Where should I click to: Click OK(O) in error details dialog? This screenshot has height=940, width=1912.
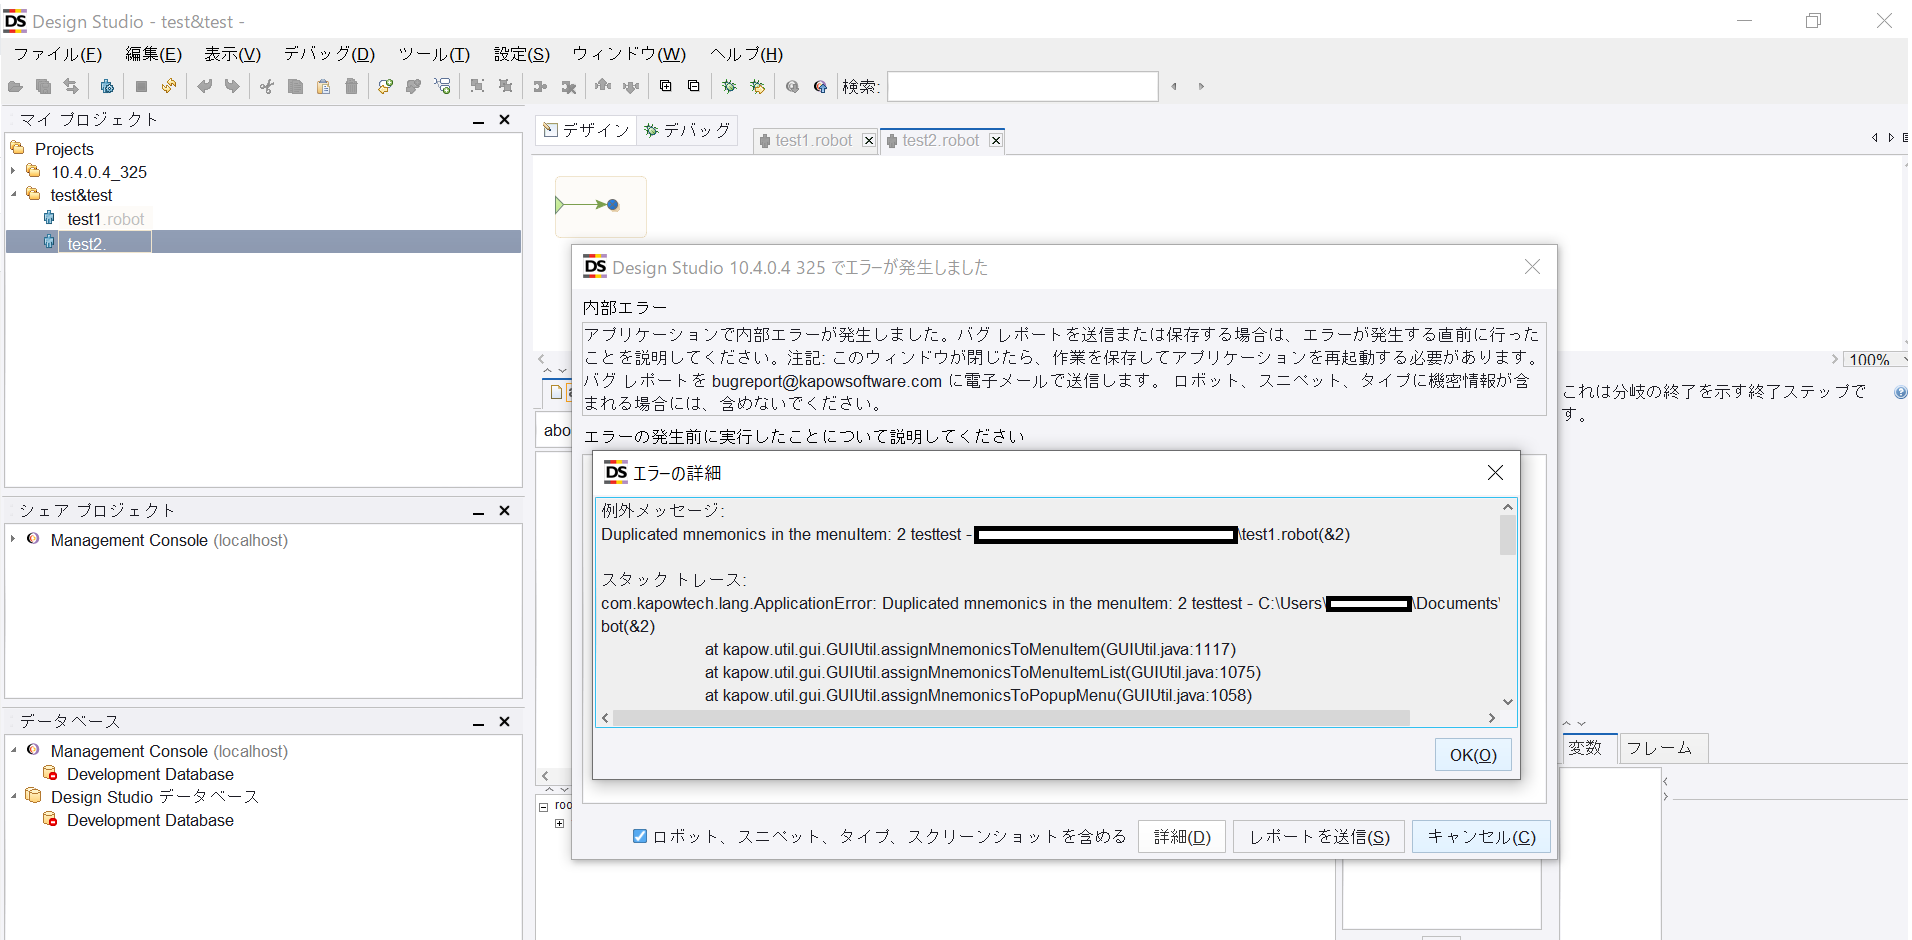click(1473, 755)
